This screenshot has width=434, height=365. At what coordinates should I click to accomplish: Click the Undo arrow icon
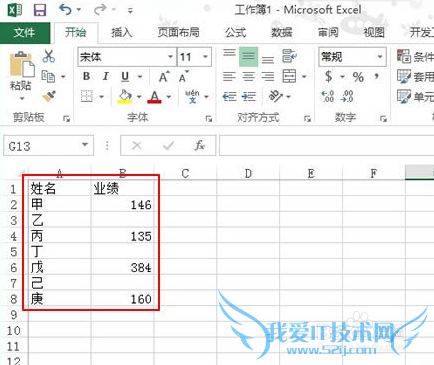(x=65, y=10)
